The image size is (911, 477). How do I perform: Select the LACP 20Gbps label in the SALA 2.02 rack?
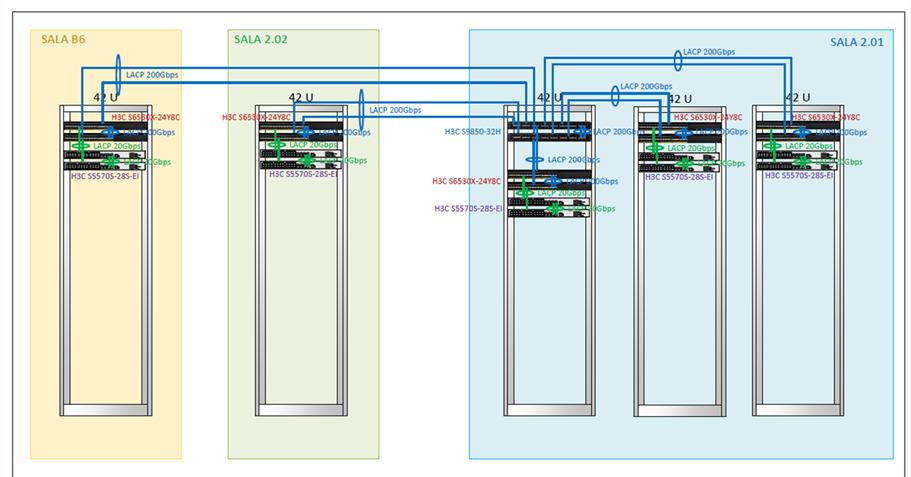tap(313, 145)
